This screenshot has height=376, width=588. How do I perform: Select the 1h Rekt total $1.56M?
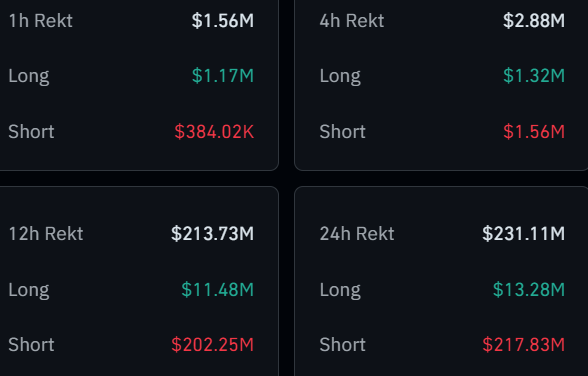click(223, 21)
